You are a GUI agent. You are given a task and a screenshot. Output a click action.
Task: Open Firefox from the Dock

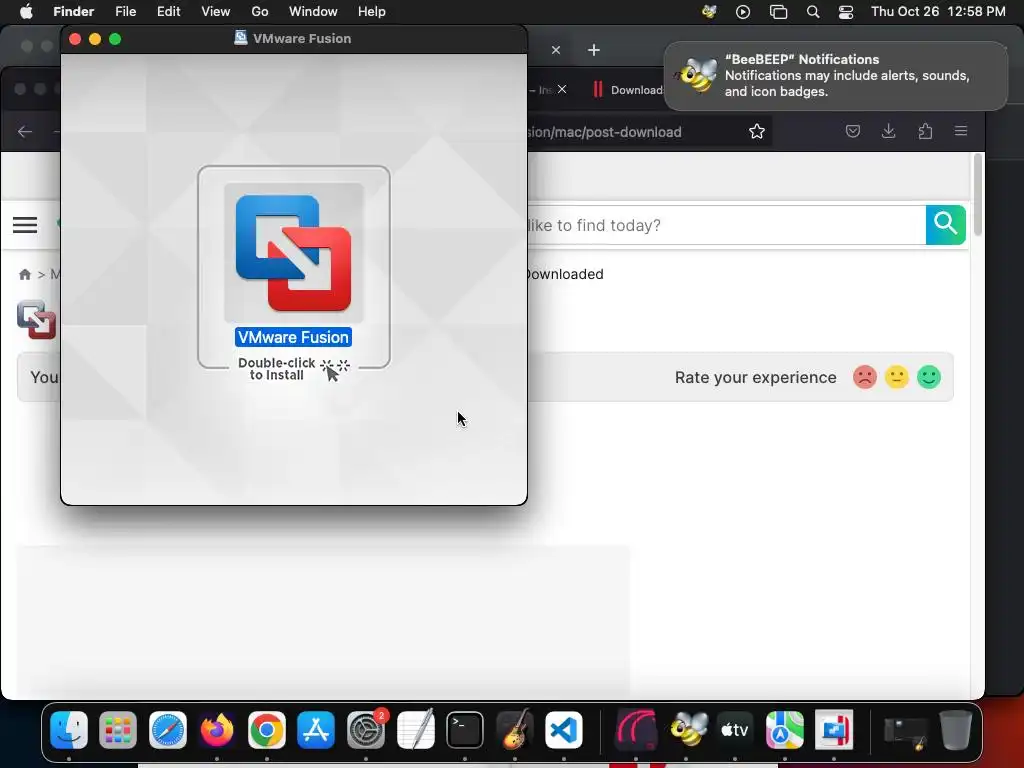click(x=217, y=730)
